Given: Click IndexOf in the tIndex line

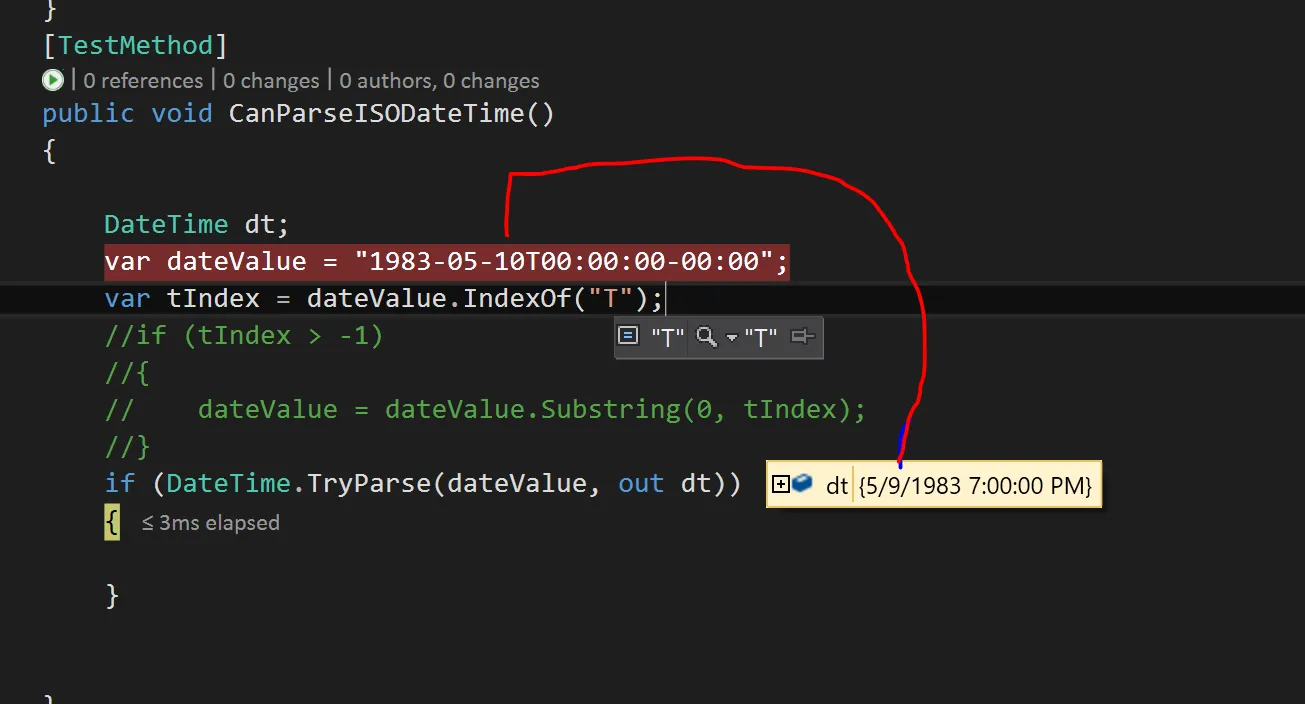Looking at the screenshot, I should (x=517, y=298).
